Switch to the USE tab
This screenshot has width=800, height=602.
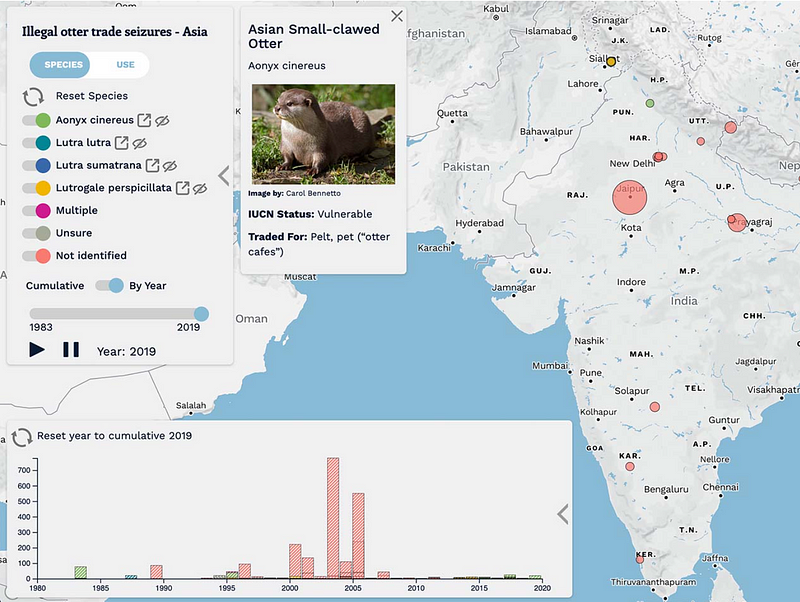[126, 65]
